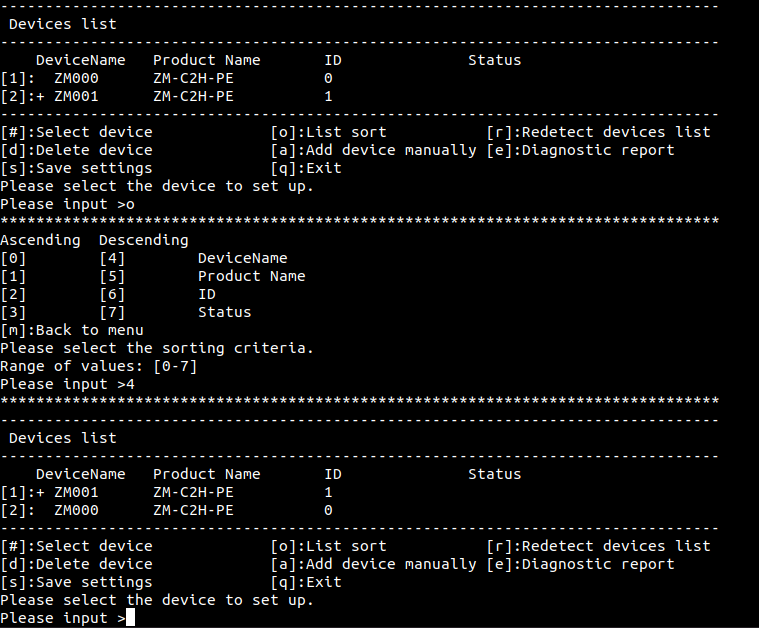Click the [5] descending Product Name sort option
759x628 pixels.
112,276
